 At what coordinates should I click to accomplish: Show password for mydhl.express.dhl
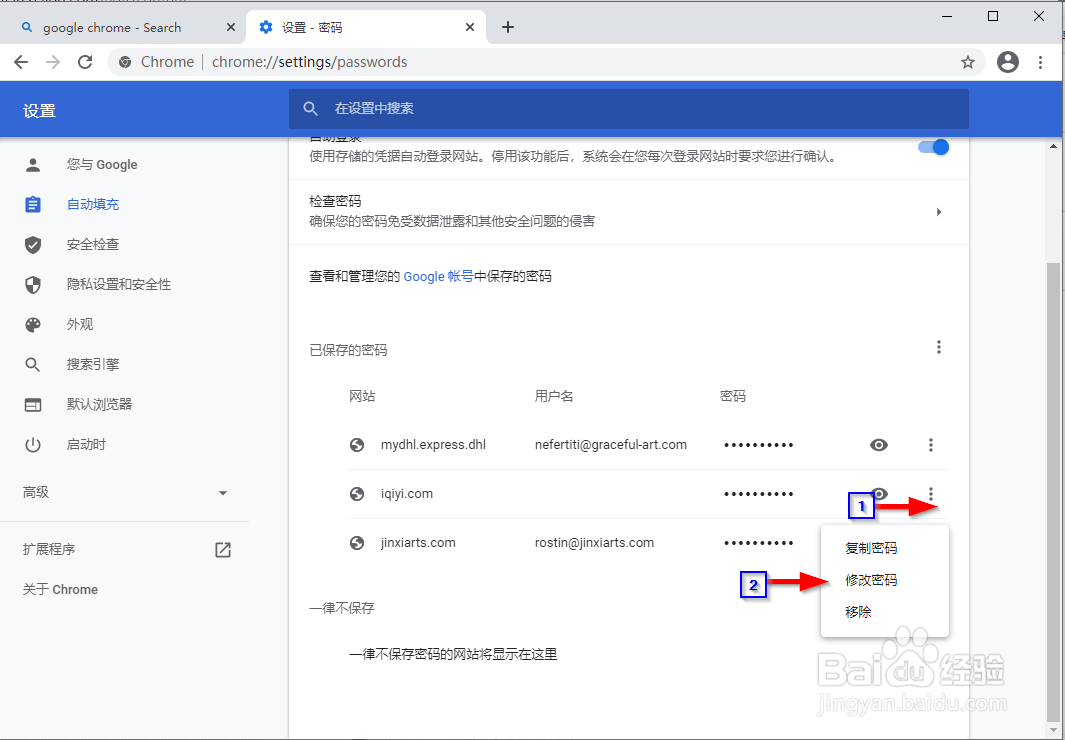(879, 445)
